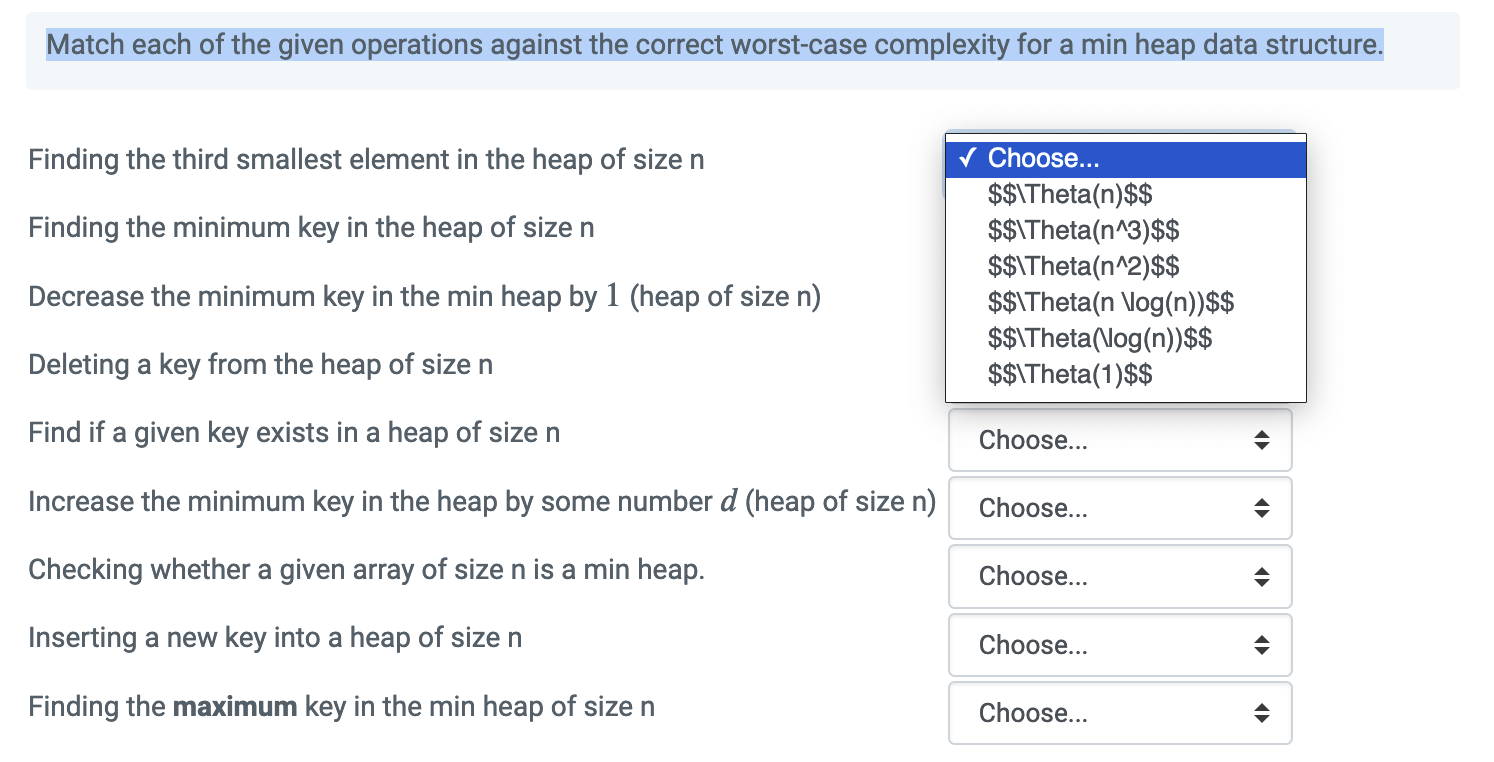Click the arrow icon of 'Inserting a new key' select

pos(1262,645)
